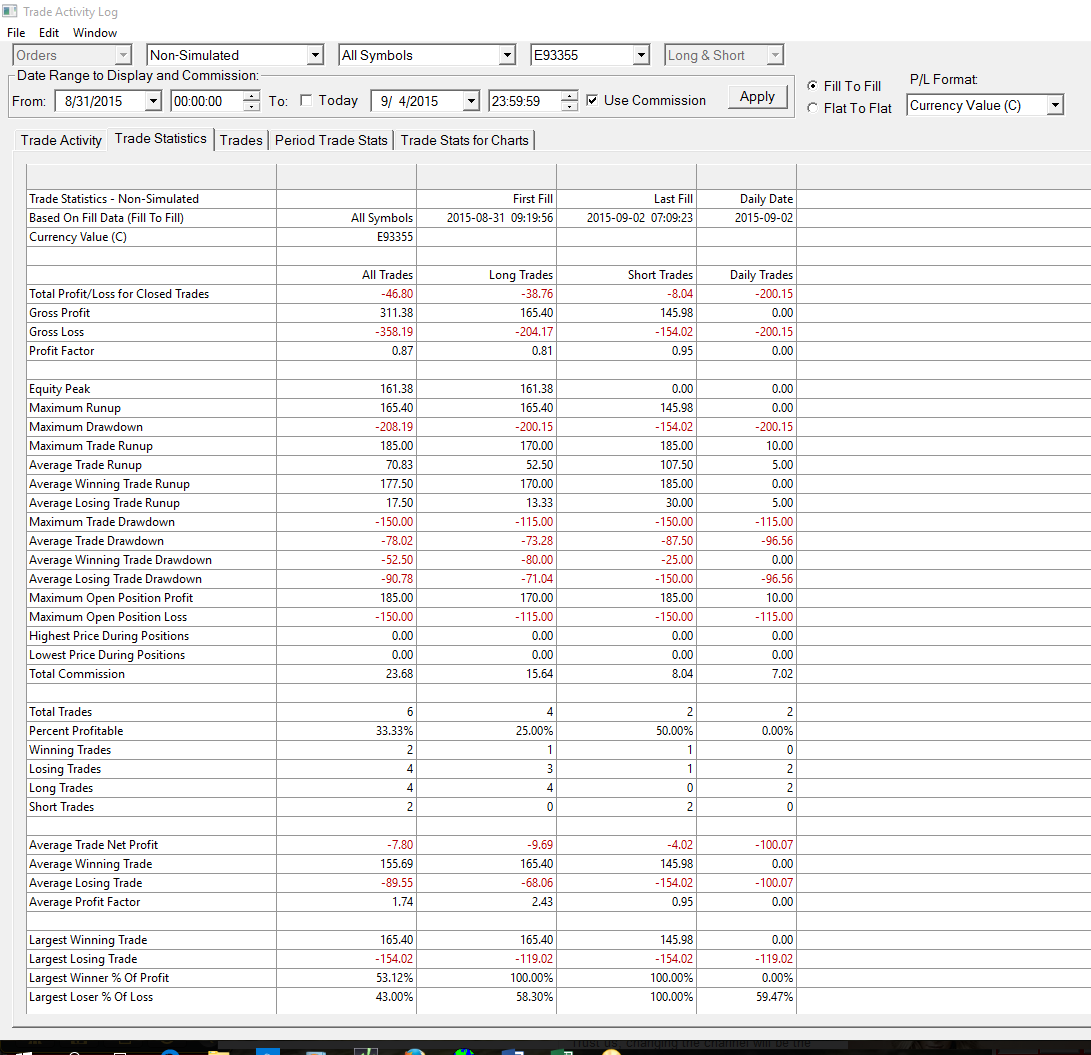Open the File menu
This screenshot has height=1055, width=1091.
point(16,33)
